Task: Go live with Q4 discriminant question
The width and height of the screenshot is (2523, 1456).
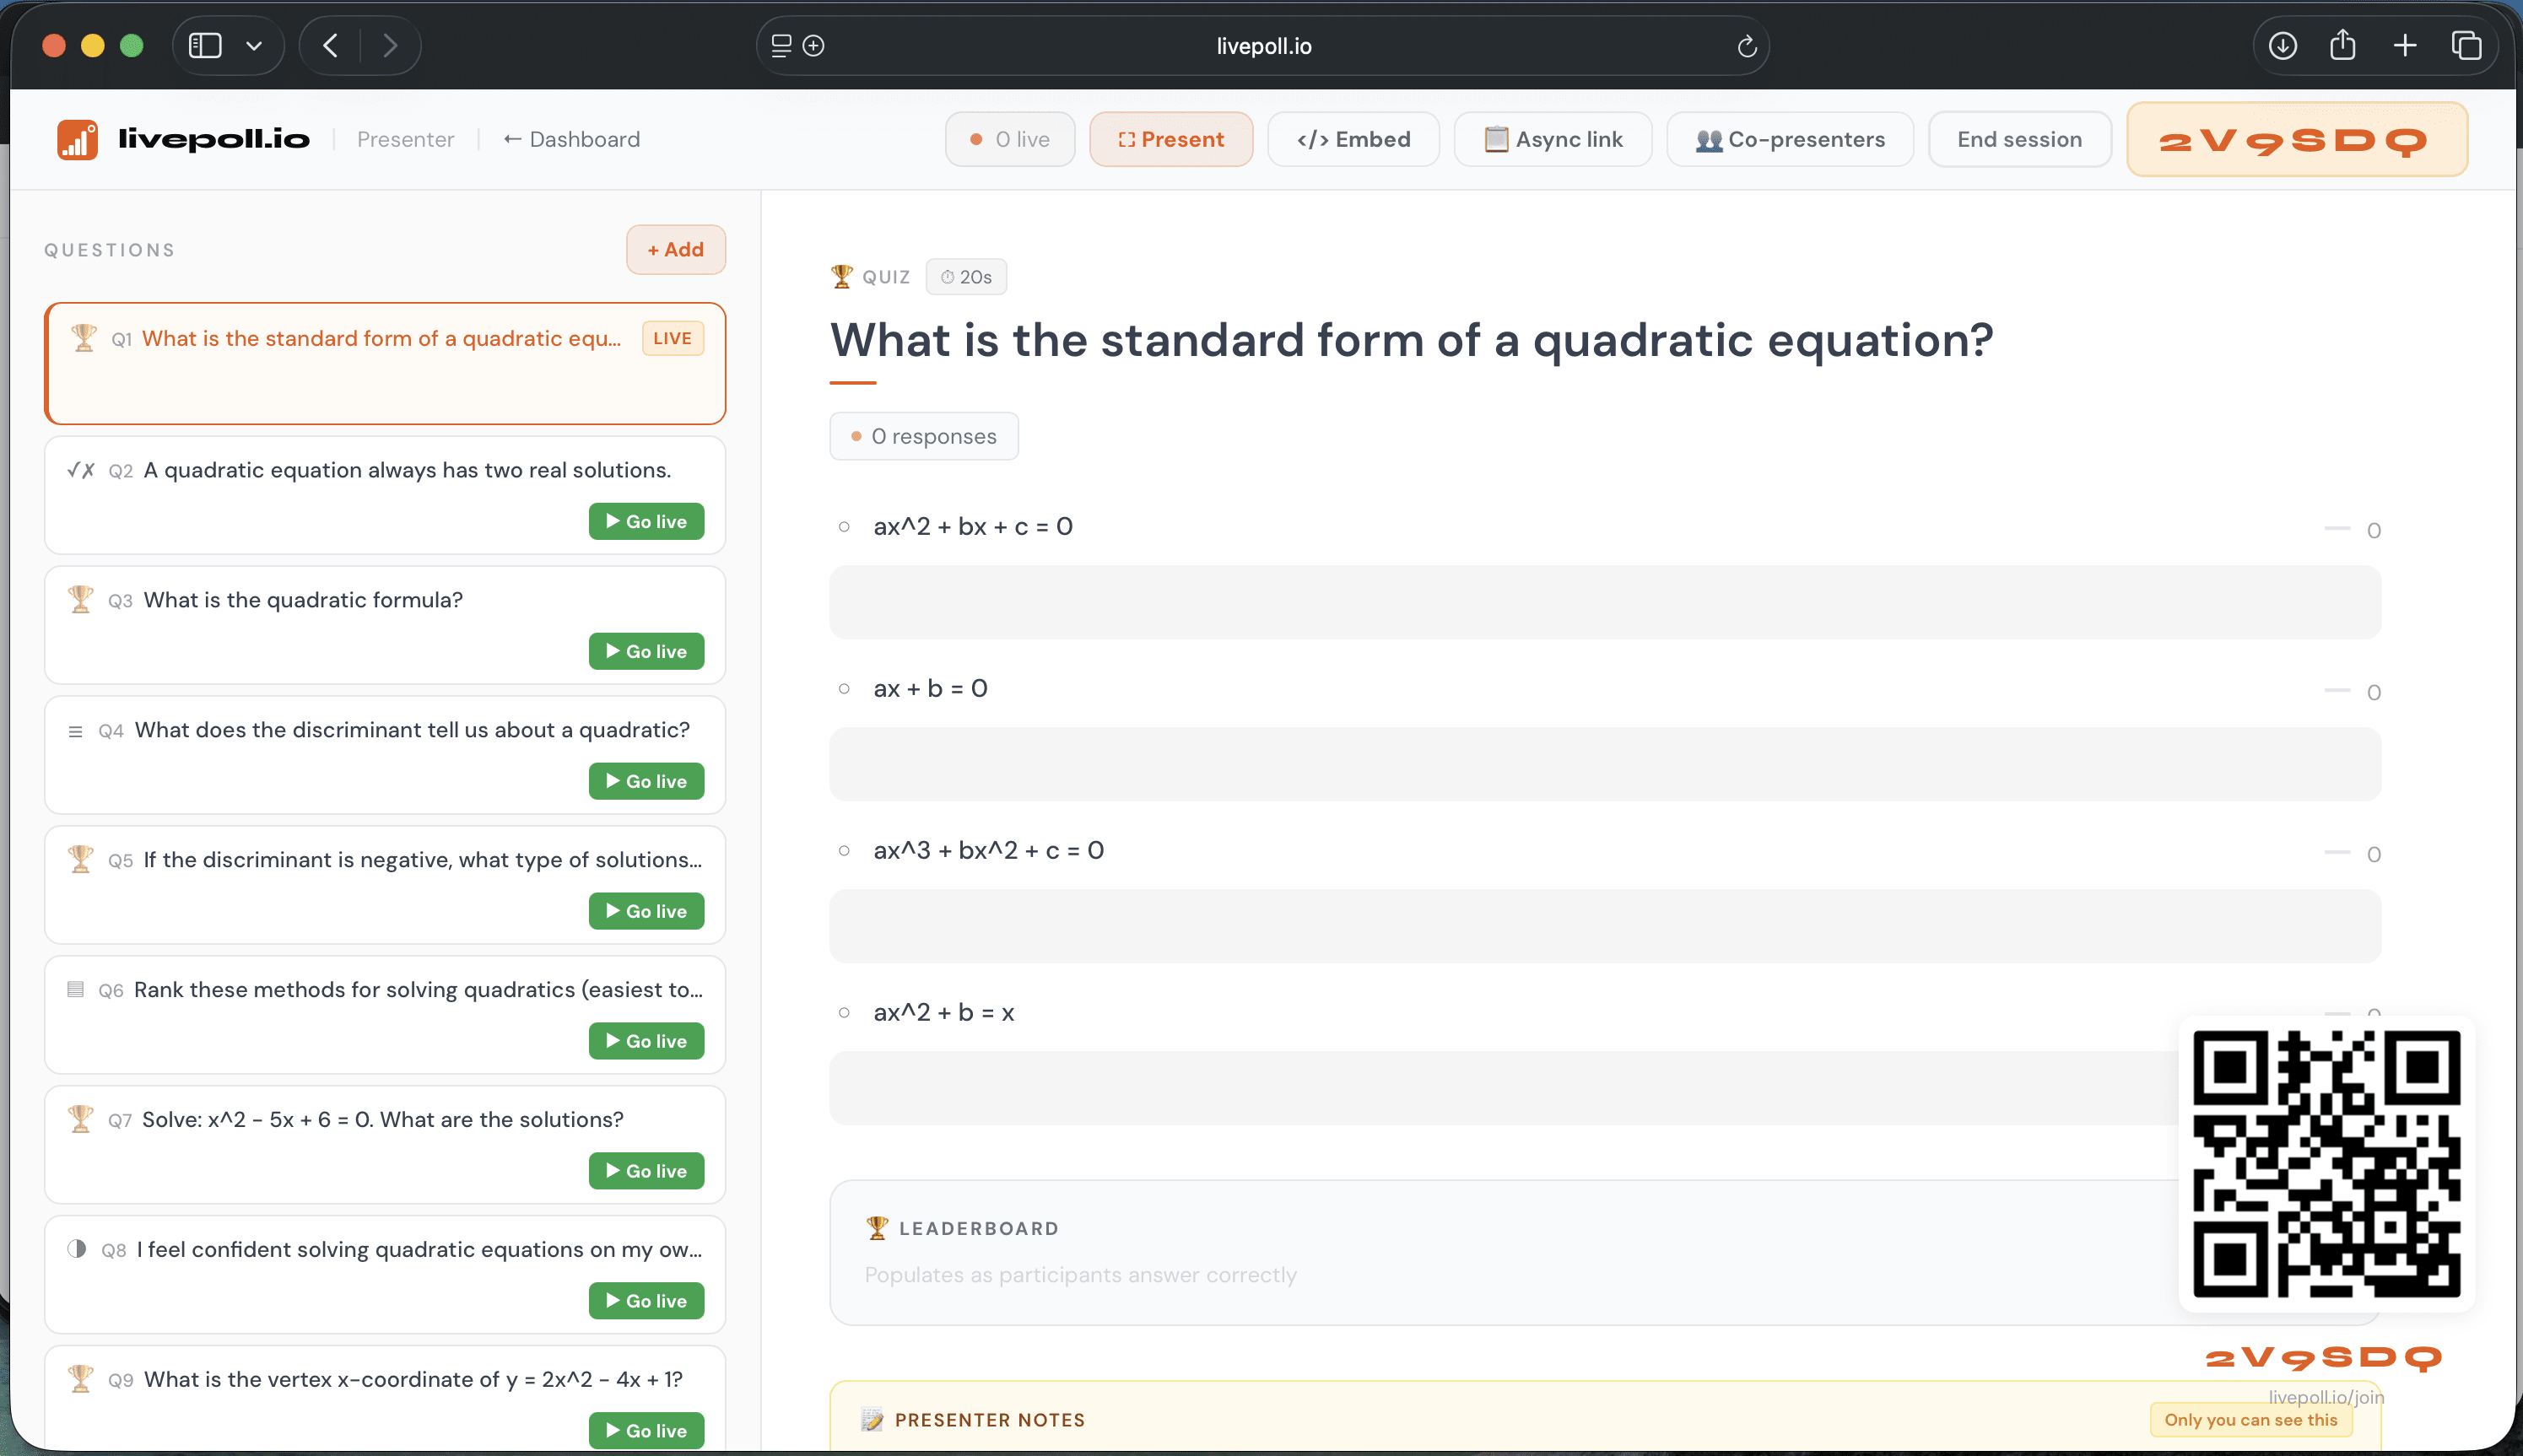Action: click(646, 781)
